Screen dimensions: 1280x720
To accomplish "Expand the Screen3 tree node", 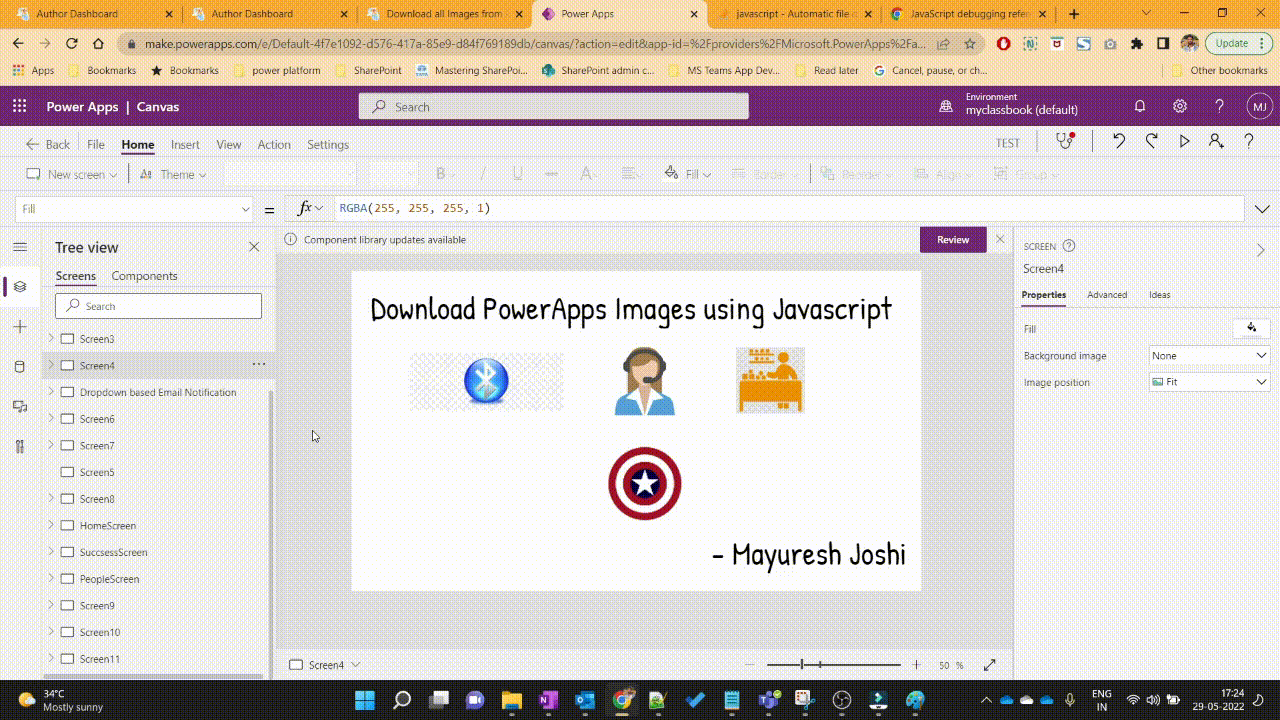I will [51, 338].
